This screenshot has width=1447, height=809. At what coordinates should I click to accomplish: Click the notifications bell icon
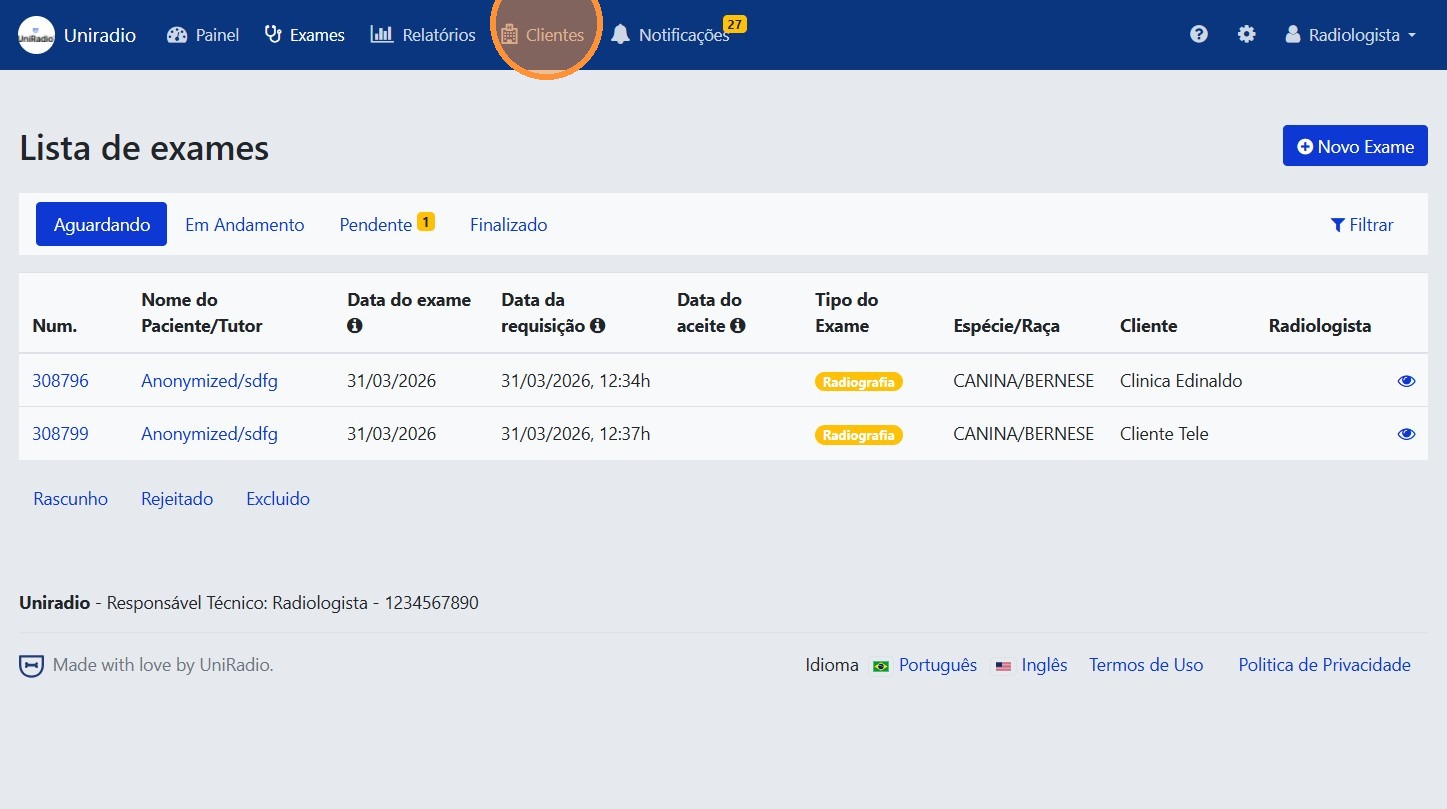tap(621, 35)
